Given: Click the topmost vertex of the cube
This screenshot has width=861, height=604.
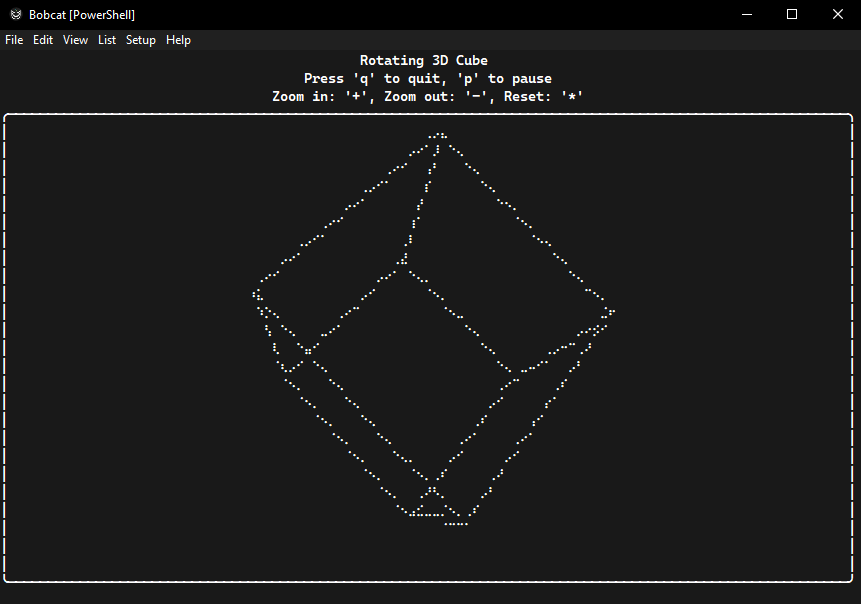Looking at the screenshot, I should pyautogui.click(x=438, y=135).
